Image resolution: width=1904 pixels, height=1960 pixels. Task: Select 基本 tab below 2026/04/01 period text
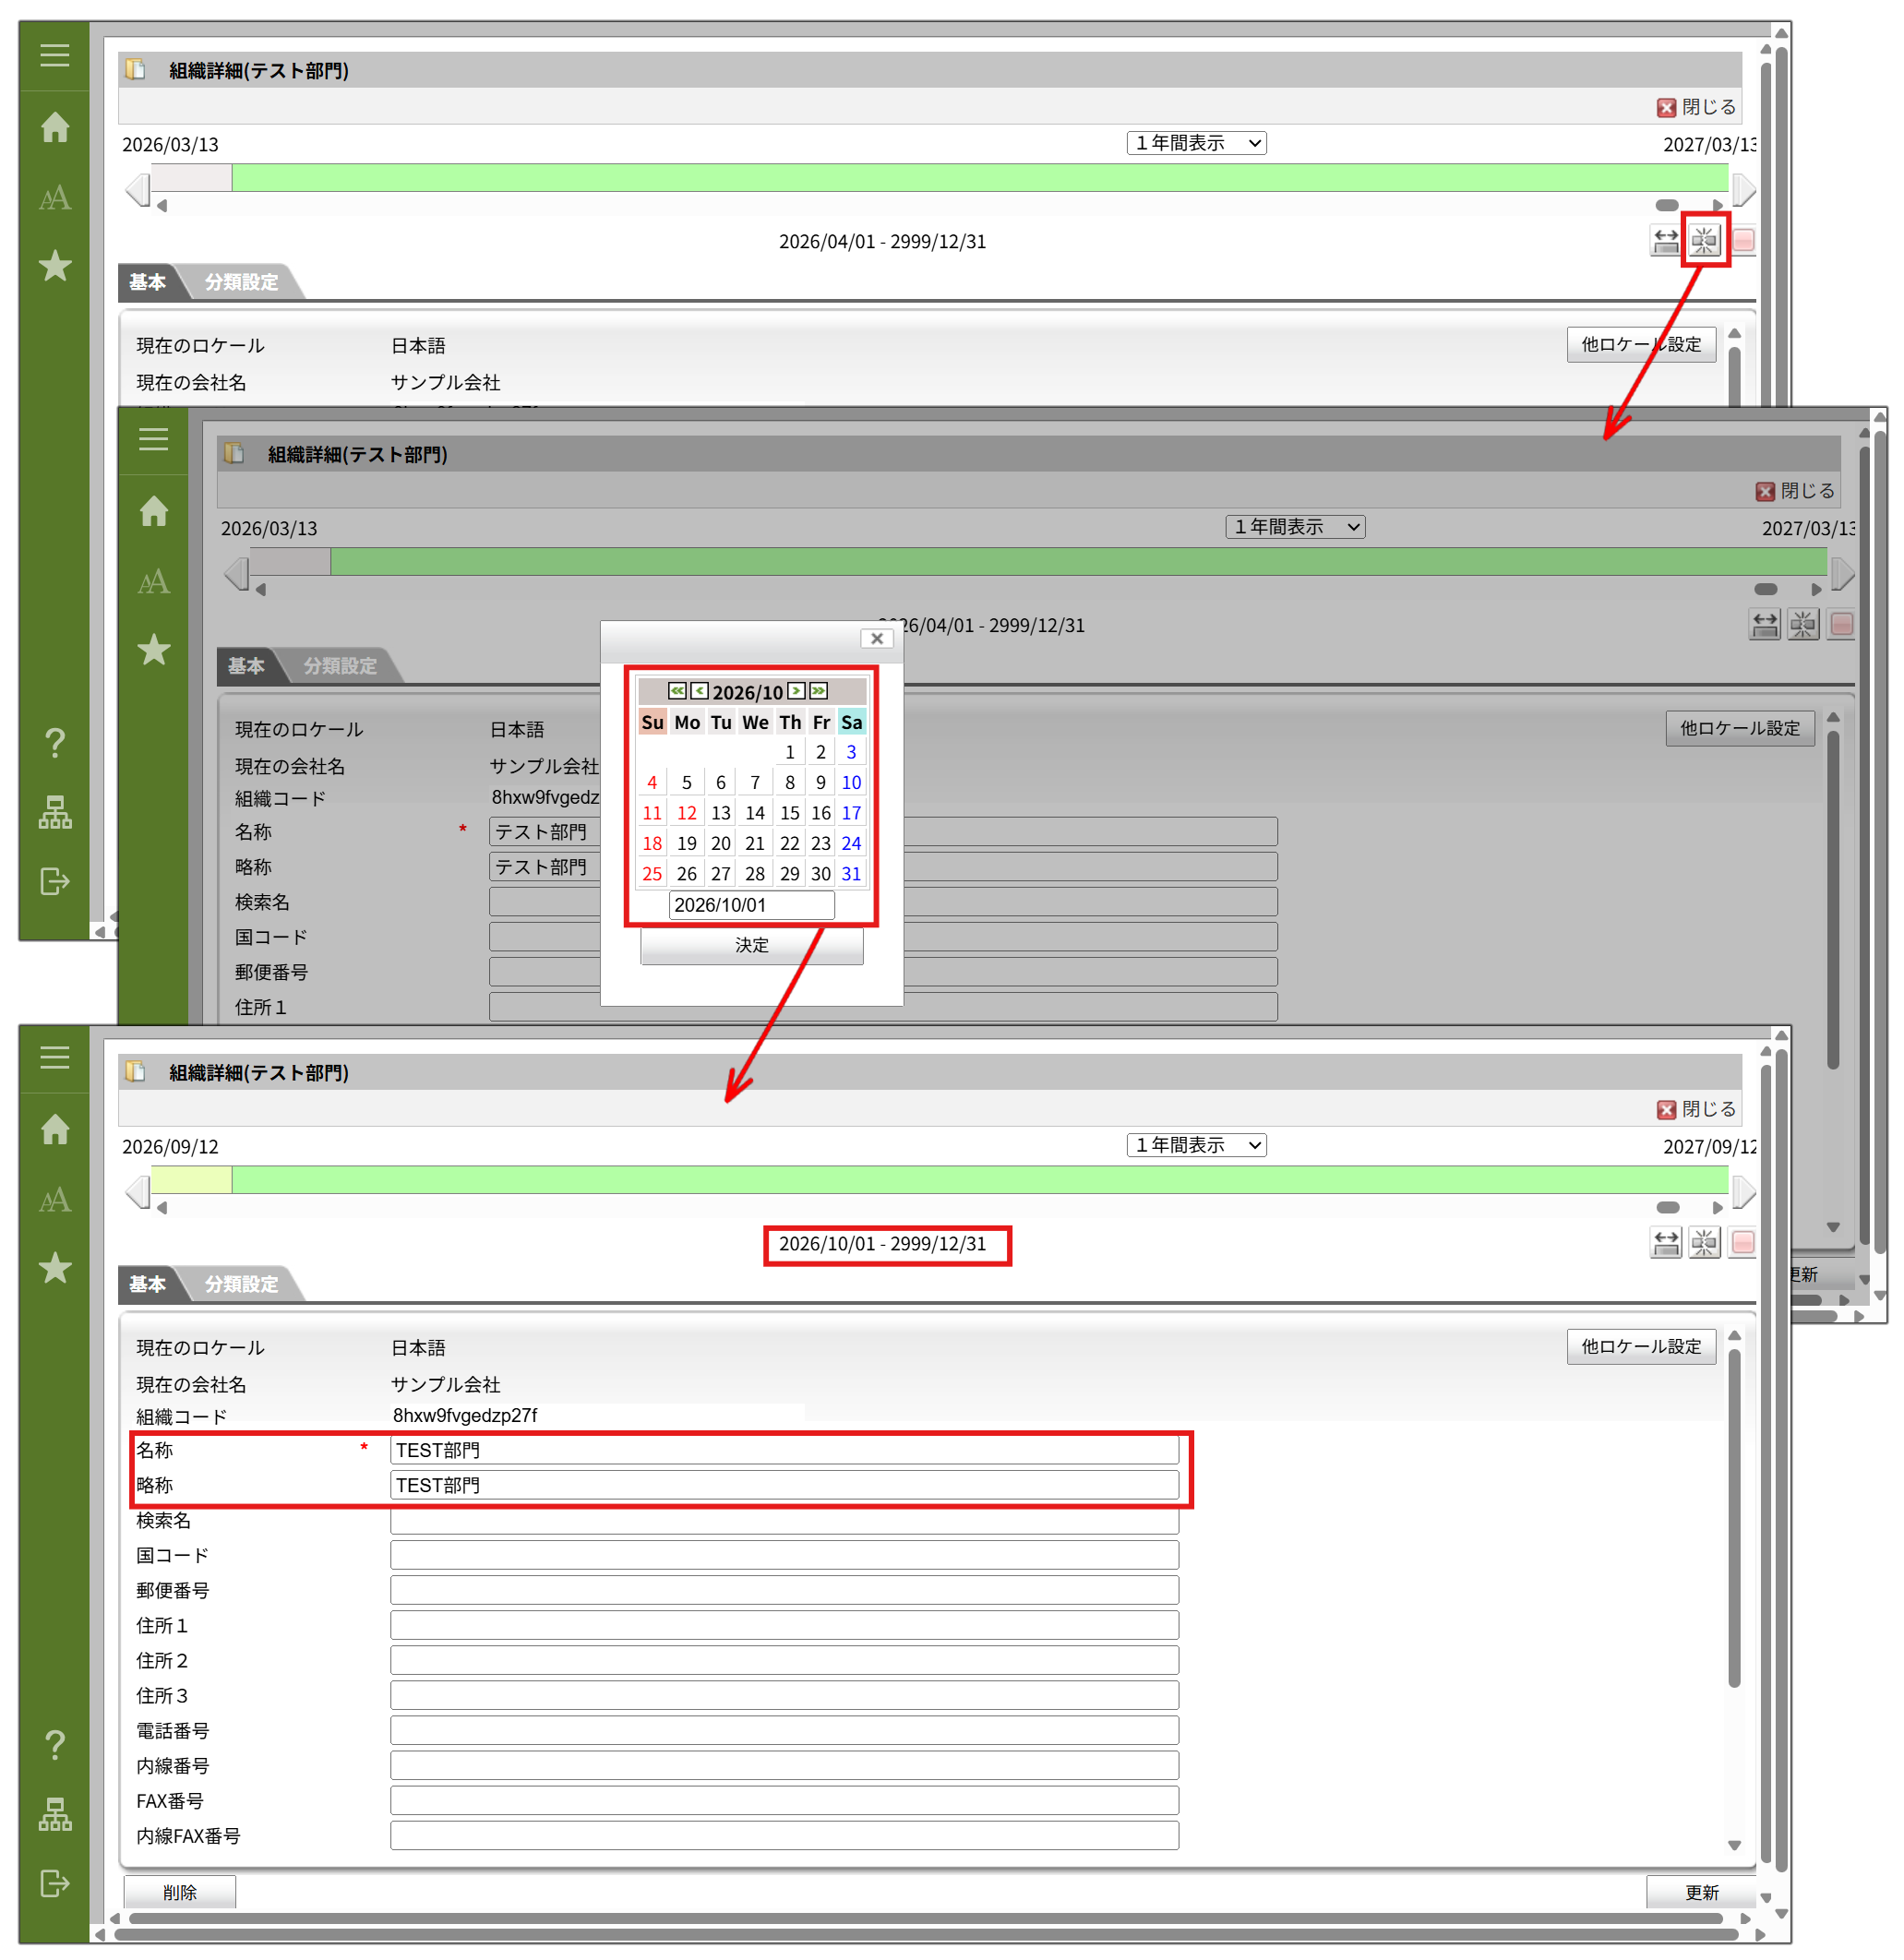point(147,282)
